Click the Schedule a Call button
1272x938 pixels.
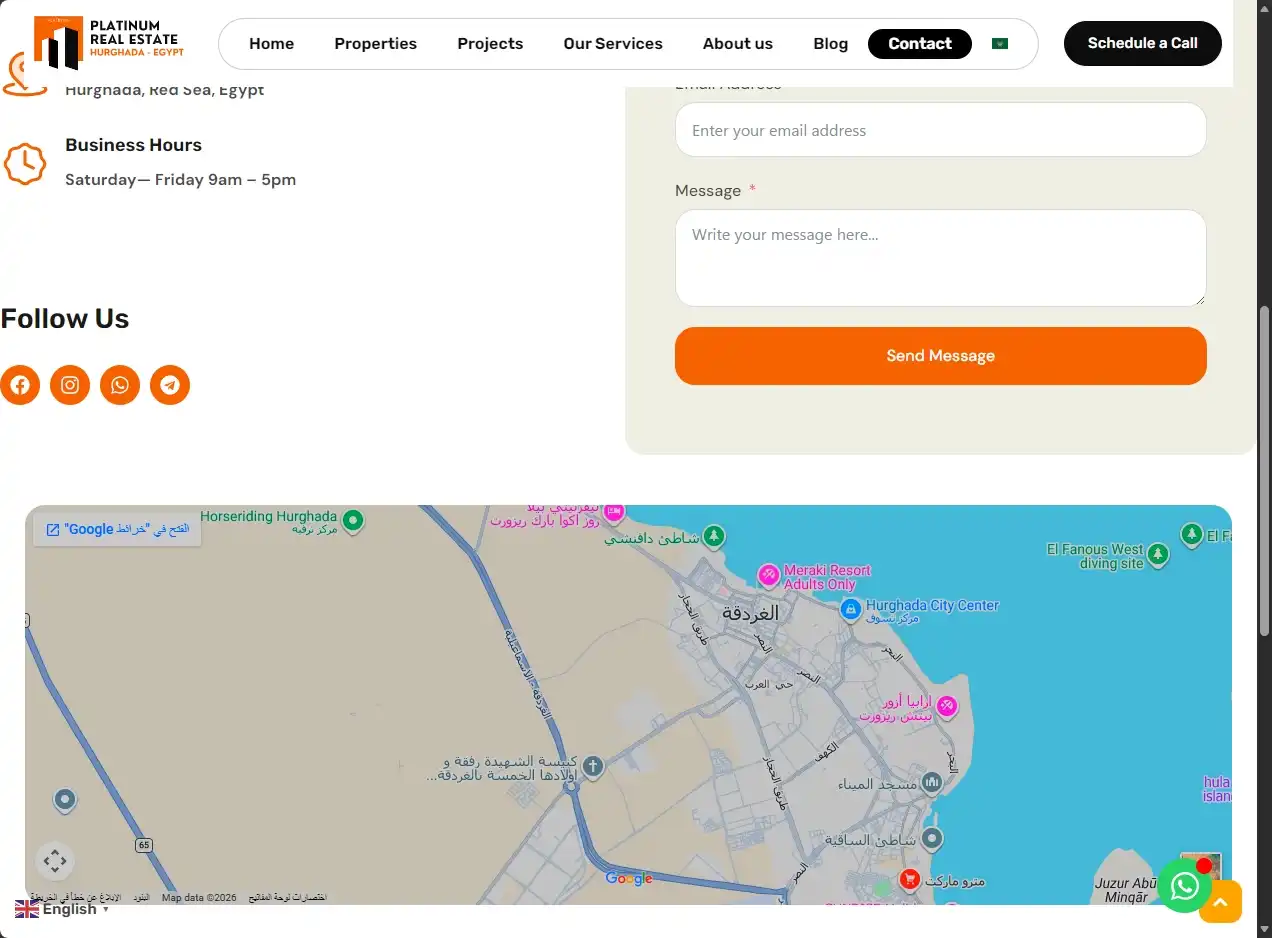tap(1143, 43)
